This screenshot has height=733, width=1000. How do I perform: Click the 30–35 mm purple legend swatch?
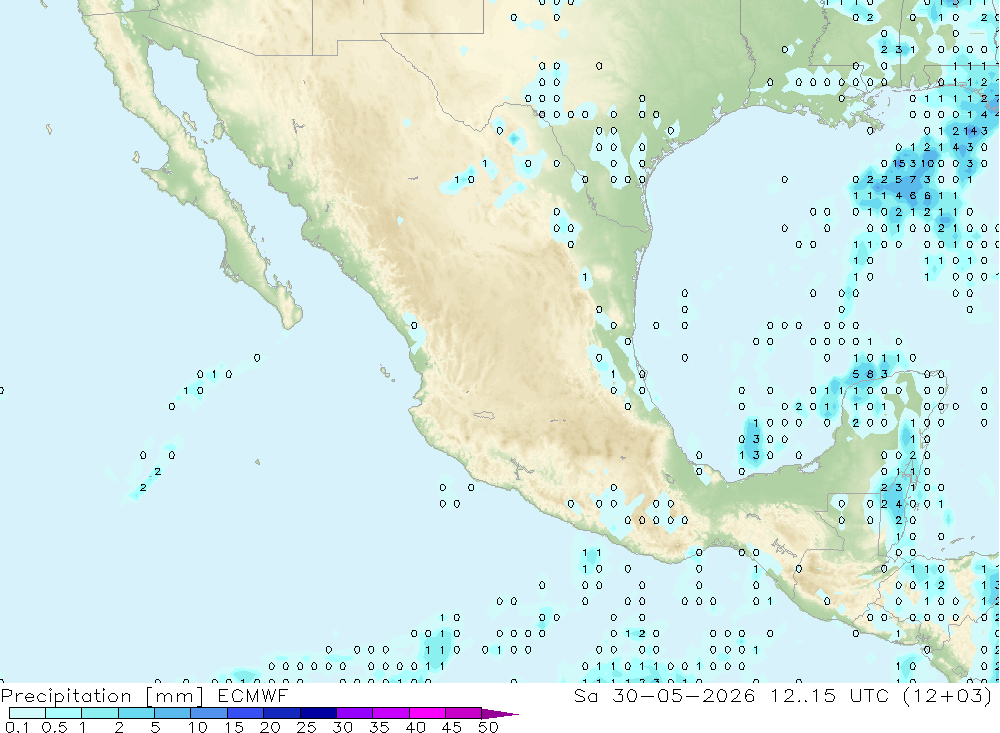pos(355,713)
